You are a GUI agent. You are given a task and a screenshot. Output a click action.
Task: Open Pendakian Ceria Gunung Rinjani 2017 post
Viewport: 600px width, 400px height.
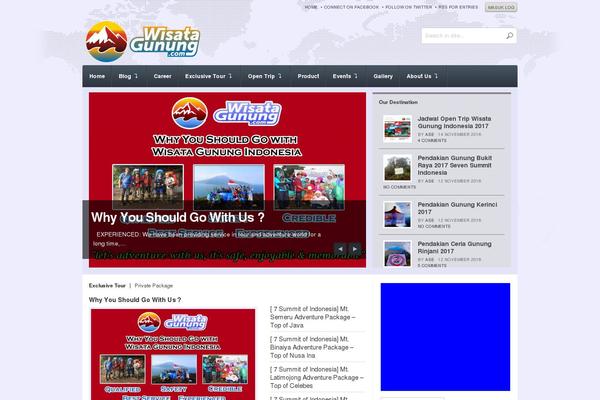point(454,247)
